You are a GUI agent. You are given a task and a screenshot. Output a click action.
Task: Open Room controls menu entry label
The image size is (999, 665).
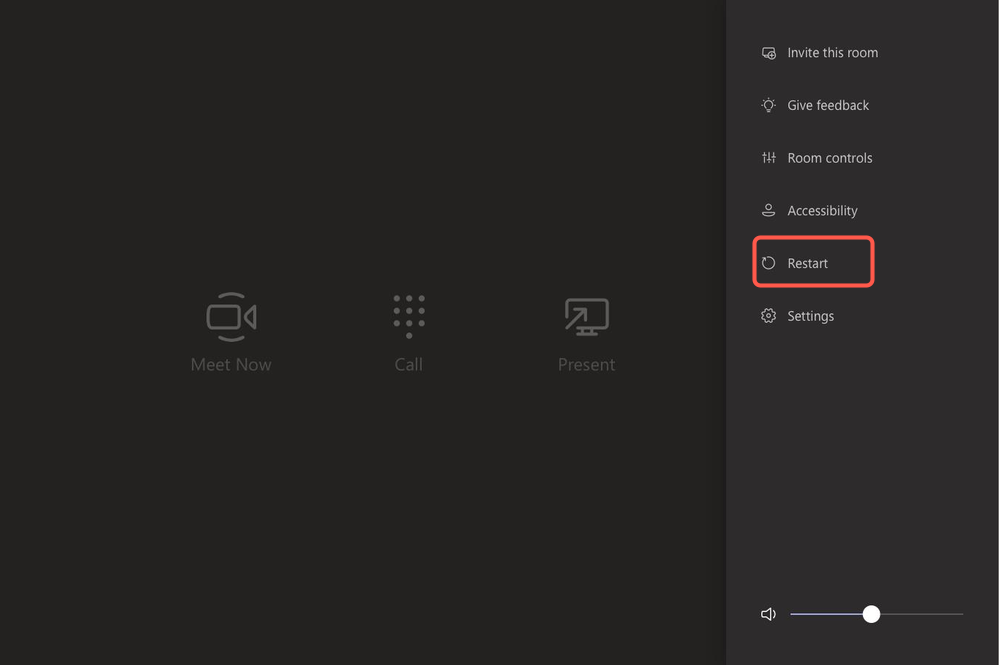click(829, 158)
